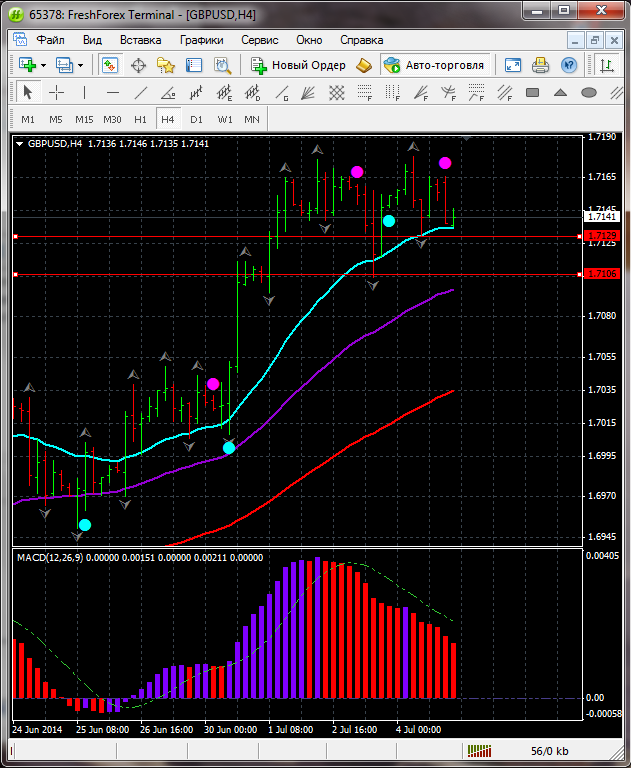632x768 pixels.
Task: Click the print chart icon
Action: tap(540, 65)
